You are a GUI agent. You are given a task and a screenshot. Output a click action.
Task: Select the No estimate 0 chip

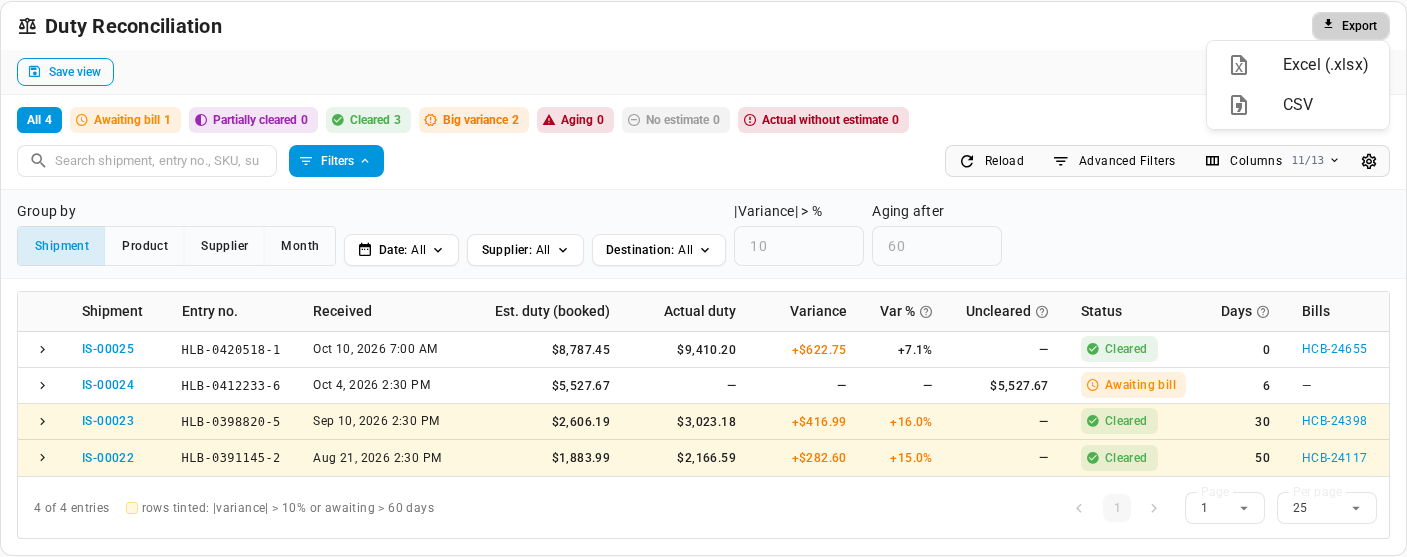675,120
